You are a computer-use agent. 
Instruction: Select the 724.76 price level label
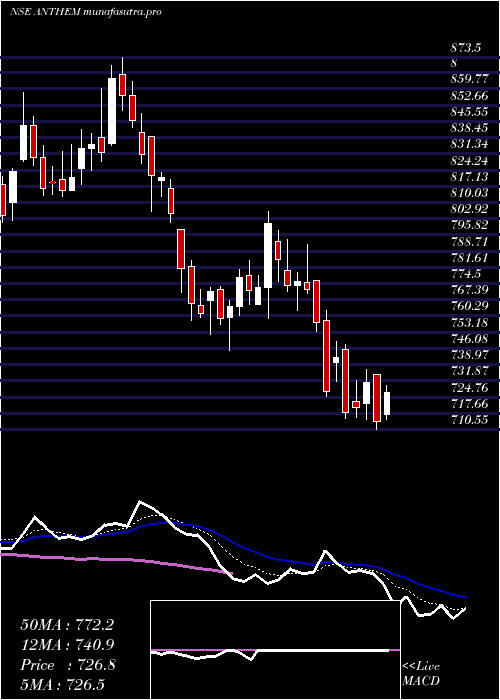coord(469,388)
